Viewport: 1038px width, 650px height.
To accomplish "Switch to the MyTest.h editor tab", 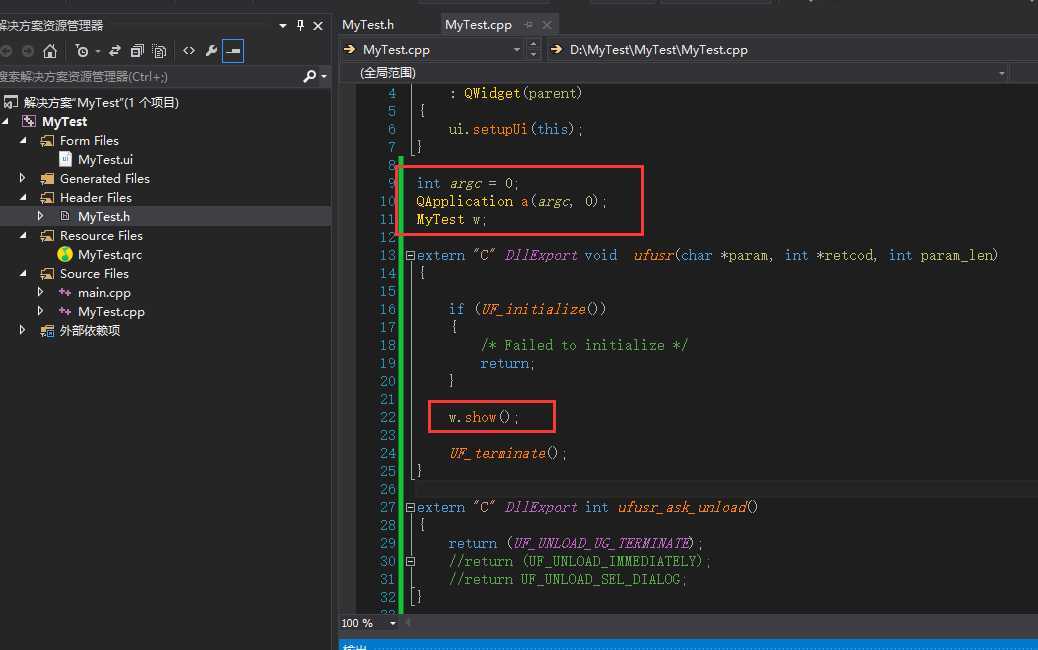I will click(x=368, y=24).
